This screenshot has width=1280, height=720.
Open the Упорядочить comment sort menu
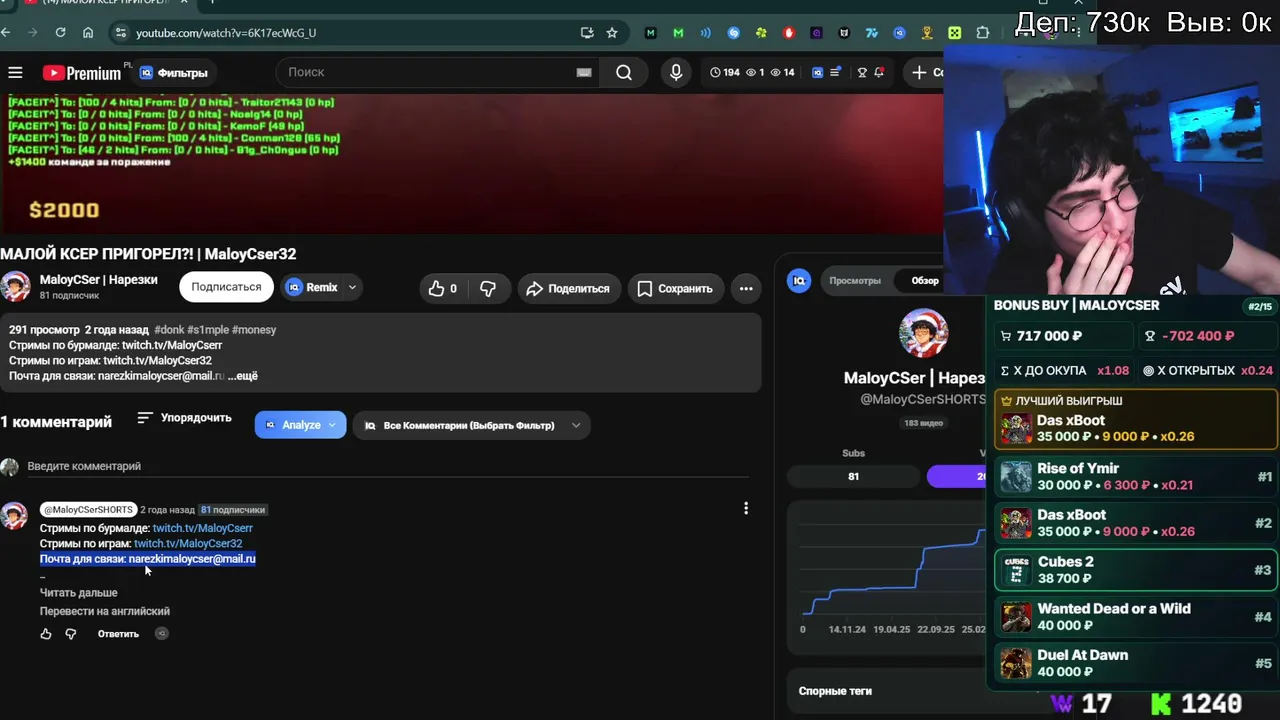184,418
